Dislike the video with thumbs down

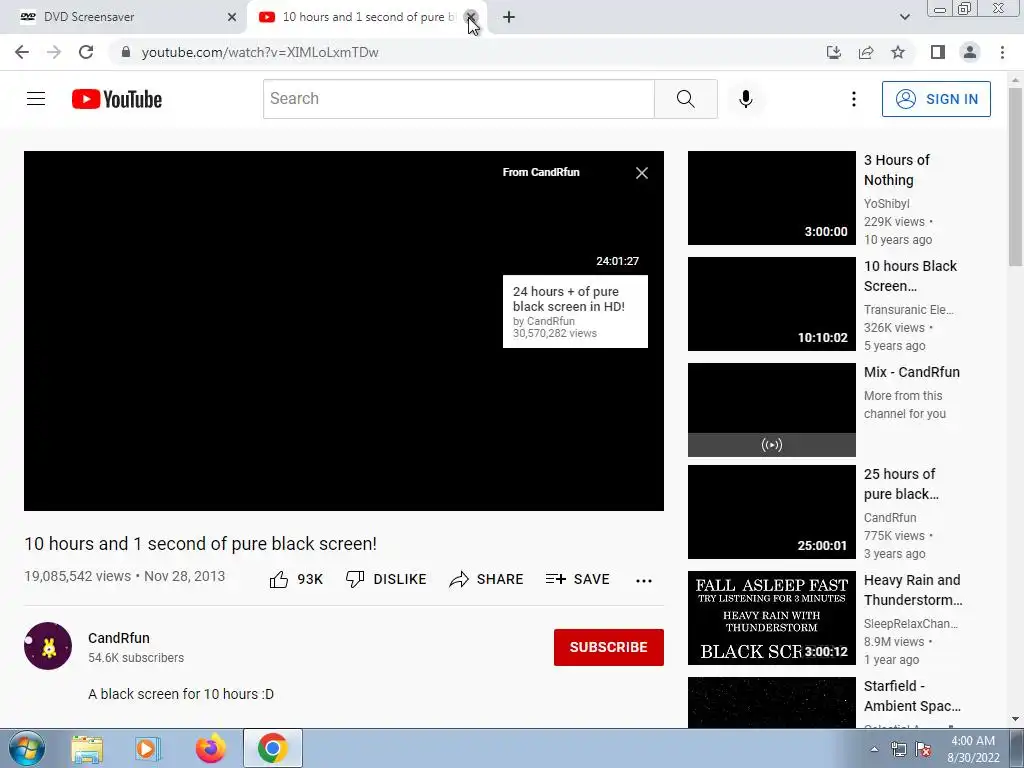[387, 579]
